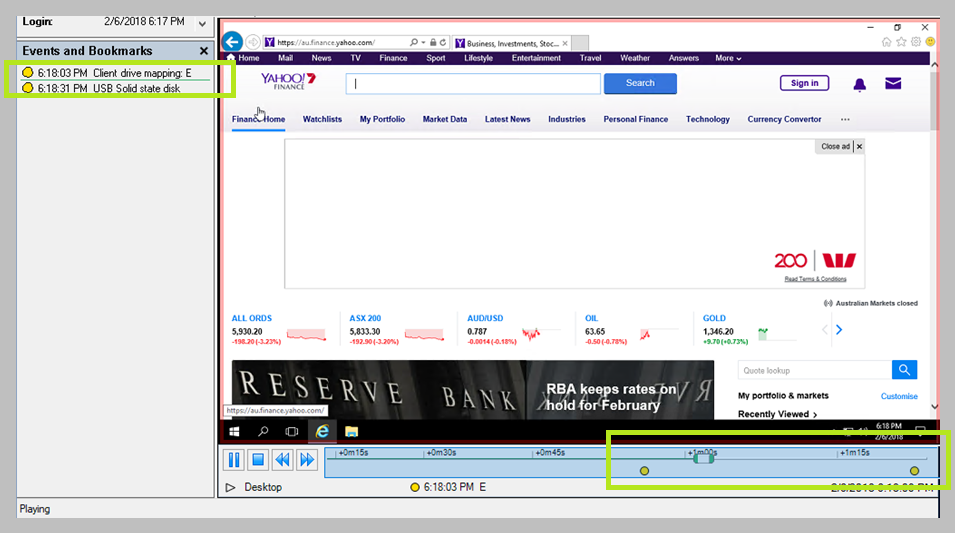Jump to the first yellow timeline event marker
This screenshot has width=955, height=533.
coord(644,471)
